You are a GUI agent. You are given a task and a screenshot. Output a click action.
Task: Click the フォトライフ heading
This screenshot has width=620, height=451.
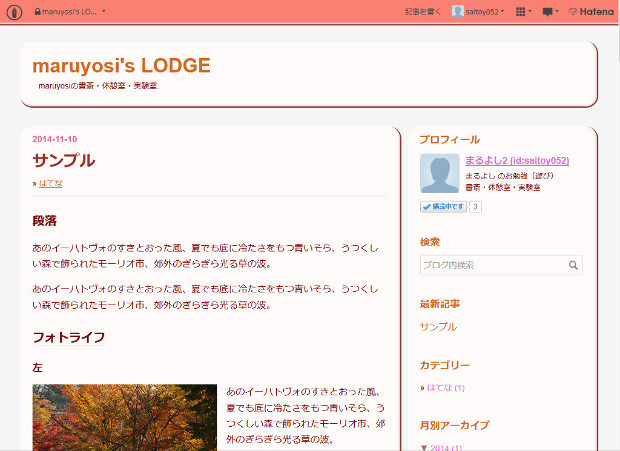click(x=69, y=338)
